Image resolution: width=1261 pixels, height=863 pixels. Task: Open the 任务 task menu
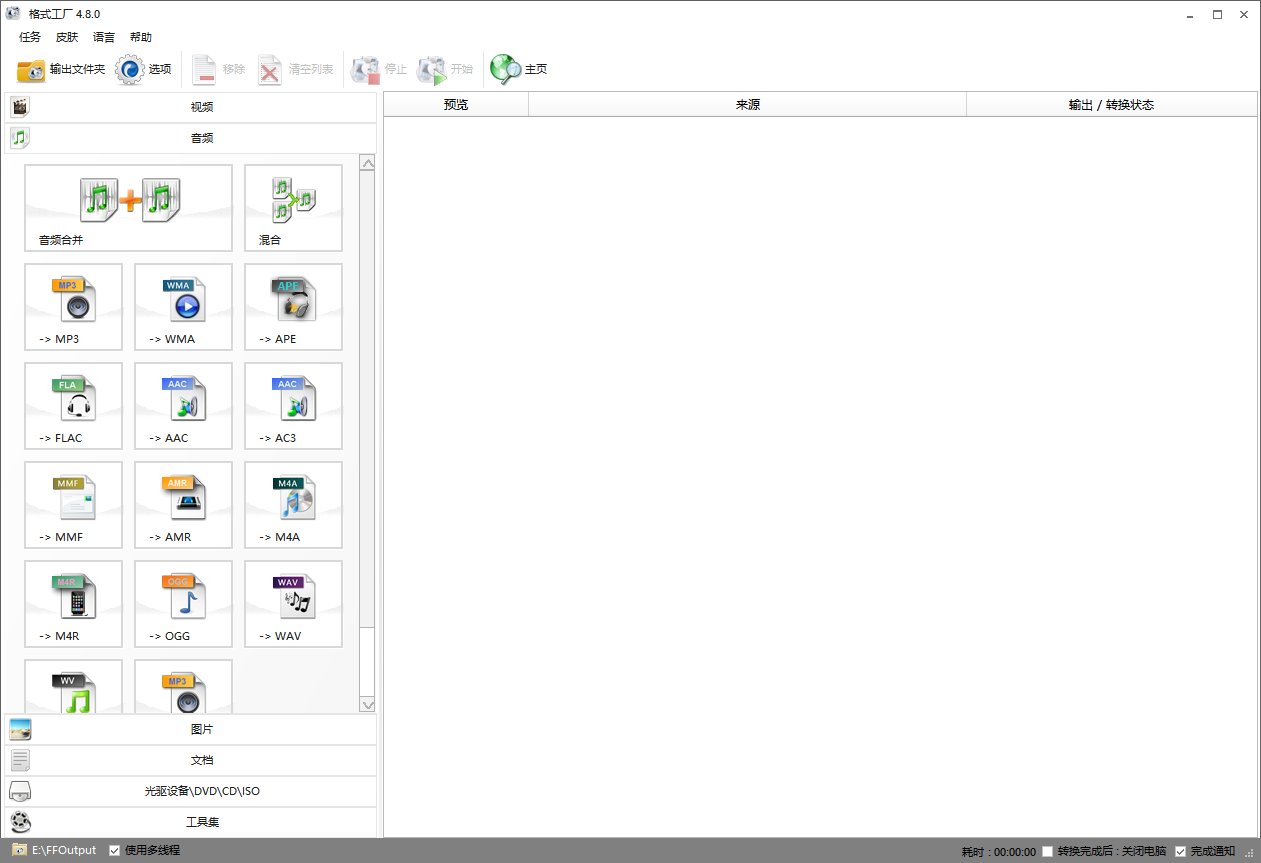[29, 37]
